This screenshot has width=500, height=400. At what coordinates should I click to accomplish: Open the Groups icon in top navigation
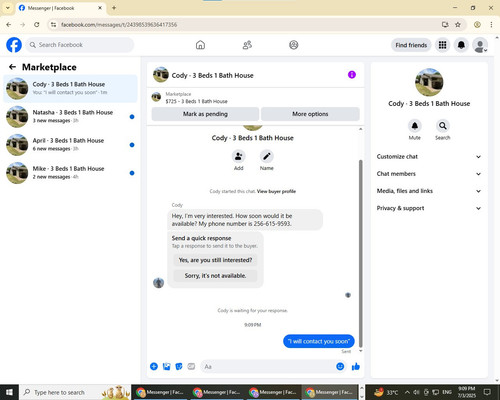(x=294, y=45)
